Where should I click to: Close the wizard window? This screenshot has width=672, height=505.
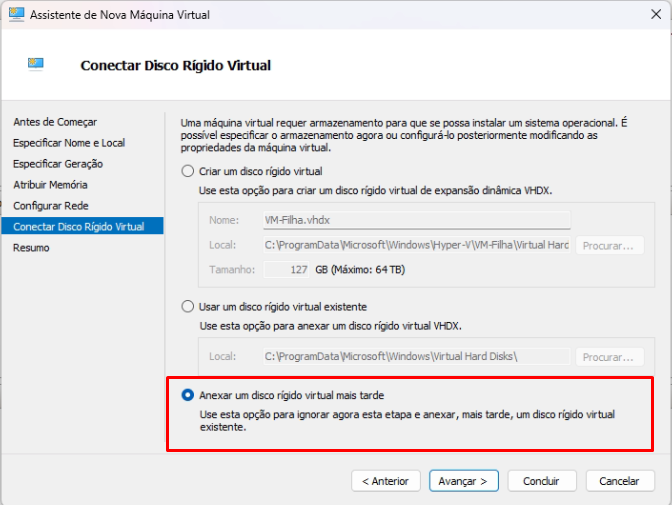(647, 15)
